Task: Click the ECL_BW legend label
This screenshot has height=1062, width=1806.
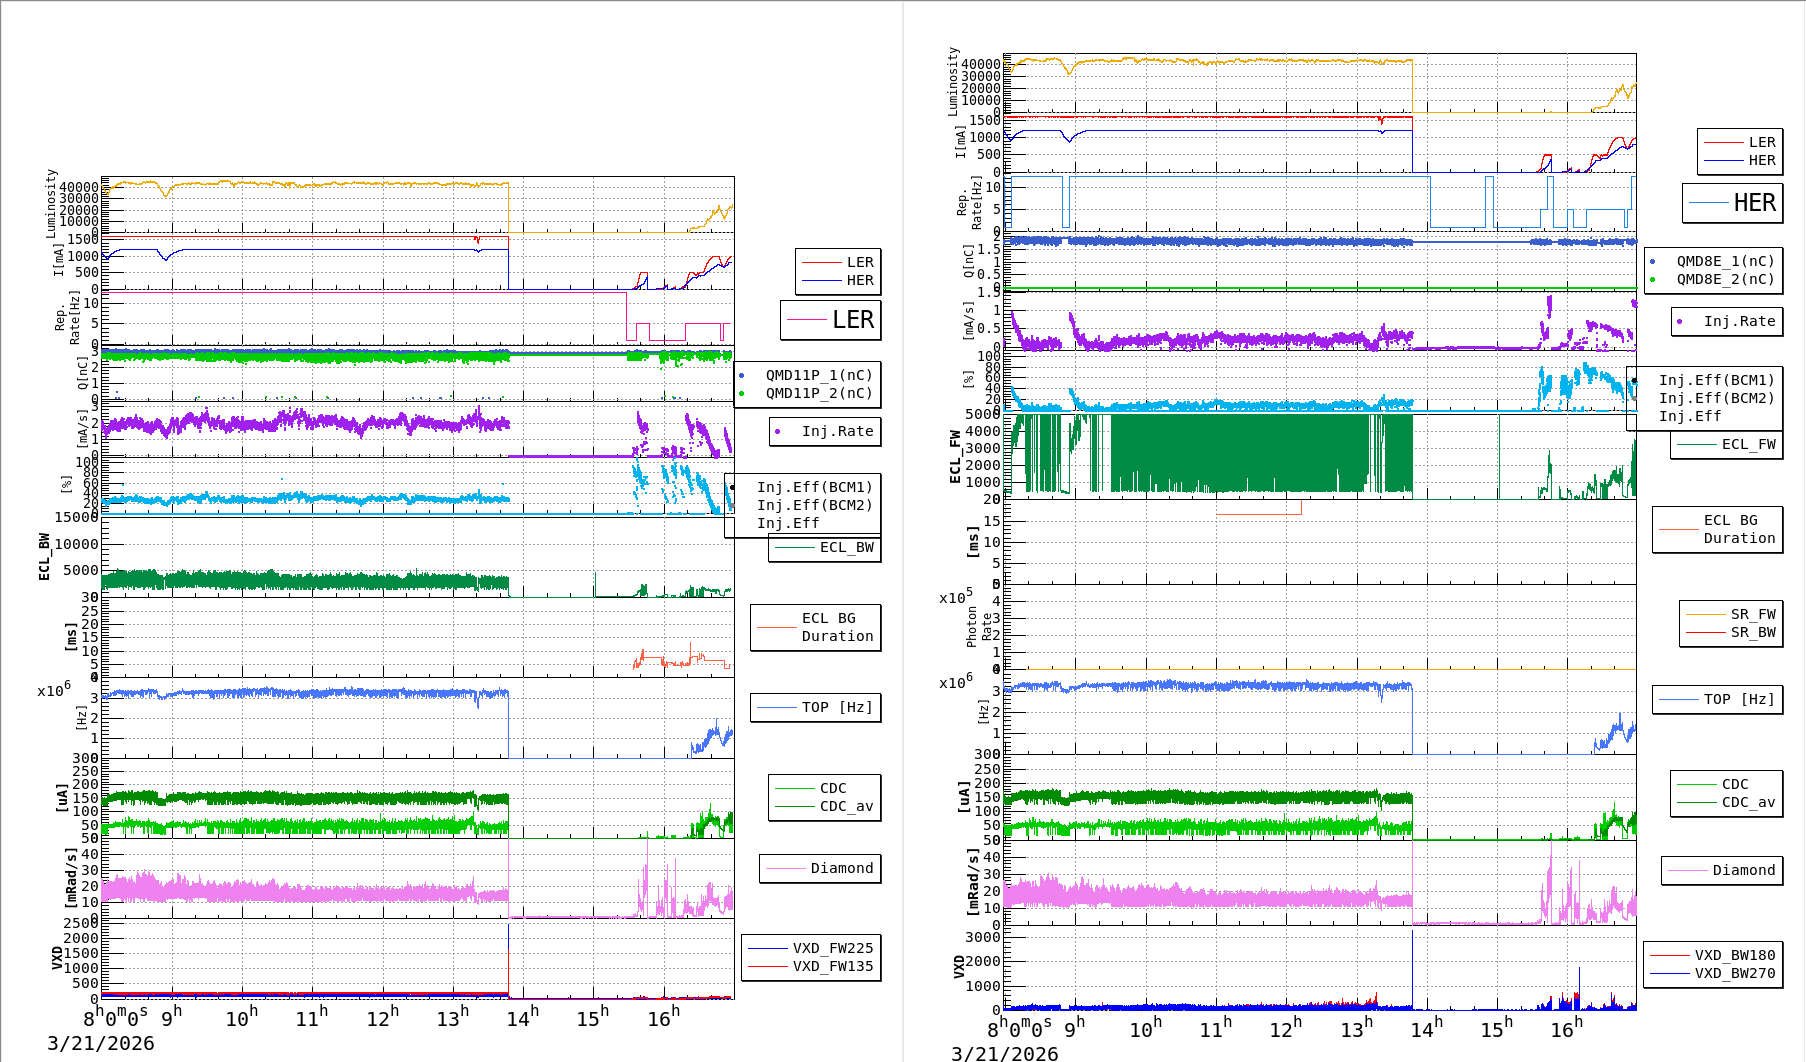Action: coord(845,547)
